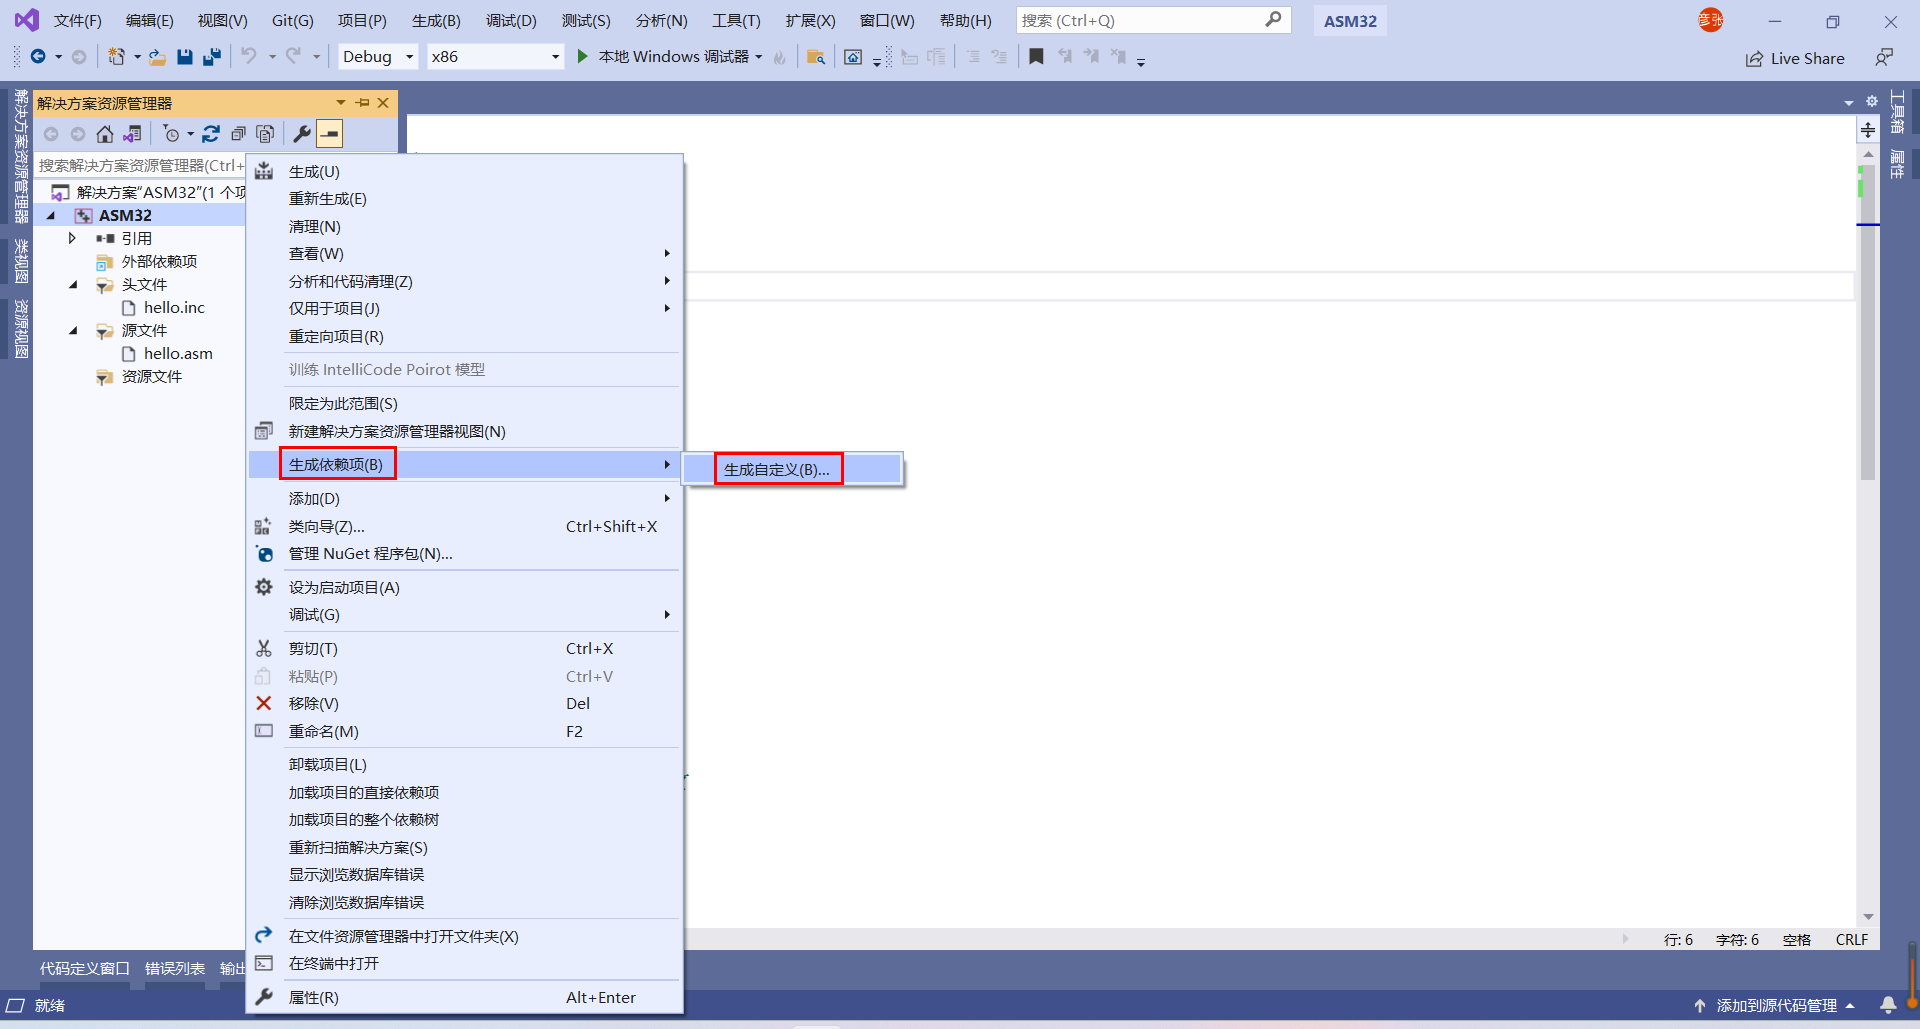Click the Collapse All icon in Solution Explorer
The height and width of the screenshot is (1029, 1920).
point(238,134)
